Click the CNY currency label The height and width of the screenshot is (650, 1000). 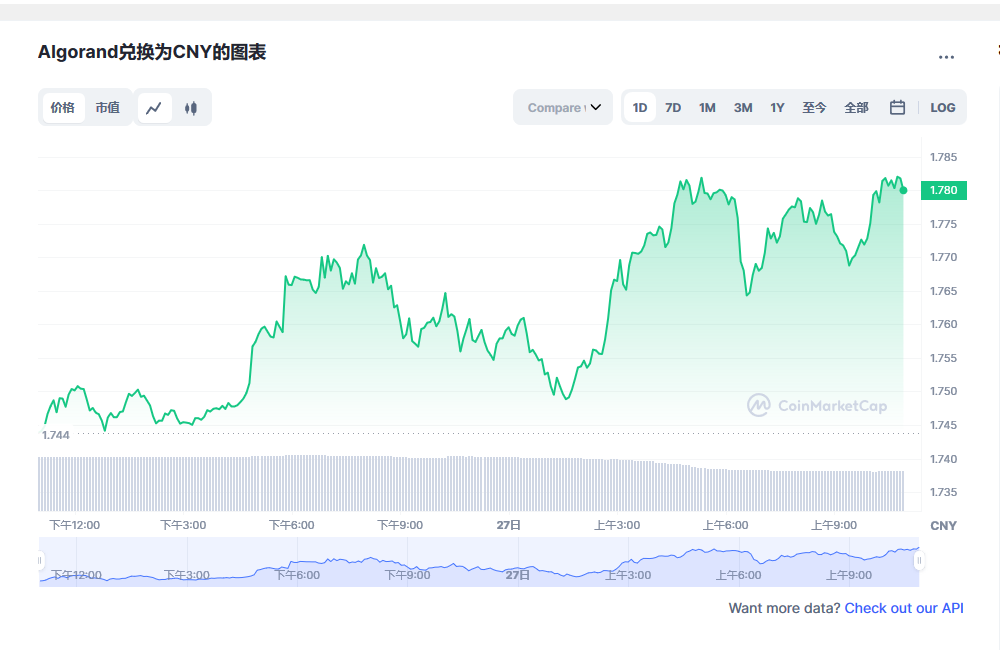943,526
